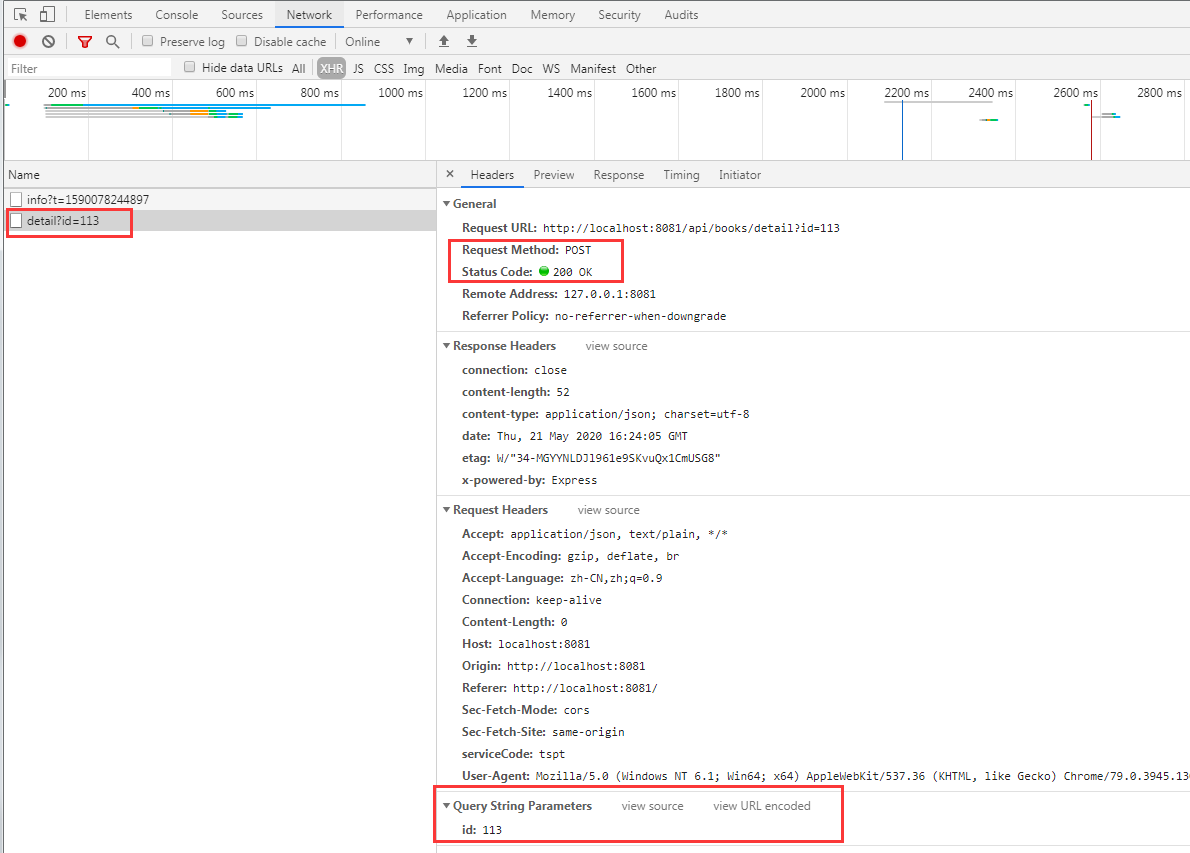Switch to the Elements panel

coord(109,14)
